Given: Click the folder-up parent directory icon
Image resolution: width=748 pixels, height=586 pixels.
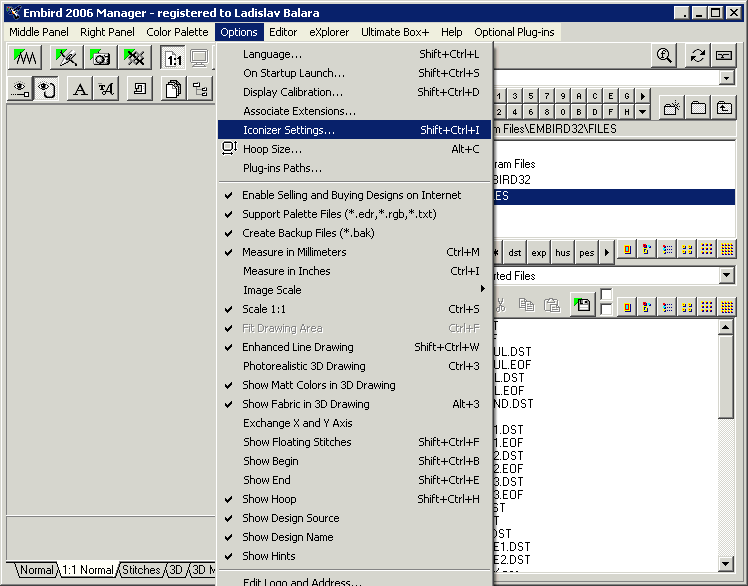Looking at the screenshot, I should (x=724, y=108).
